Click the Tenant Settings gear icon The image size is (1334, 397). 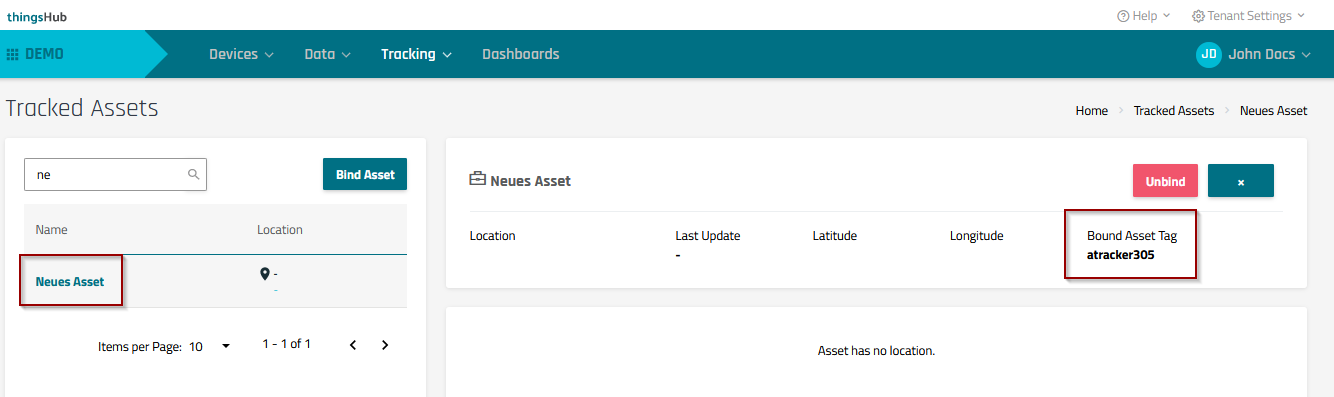1198,16
